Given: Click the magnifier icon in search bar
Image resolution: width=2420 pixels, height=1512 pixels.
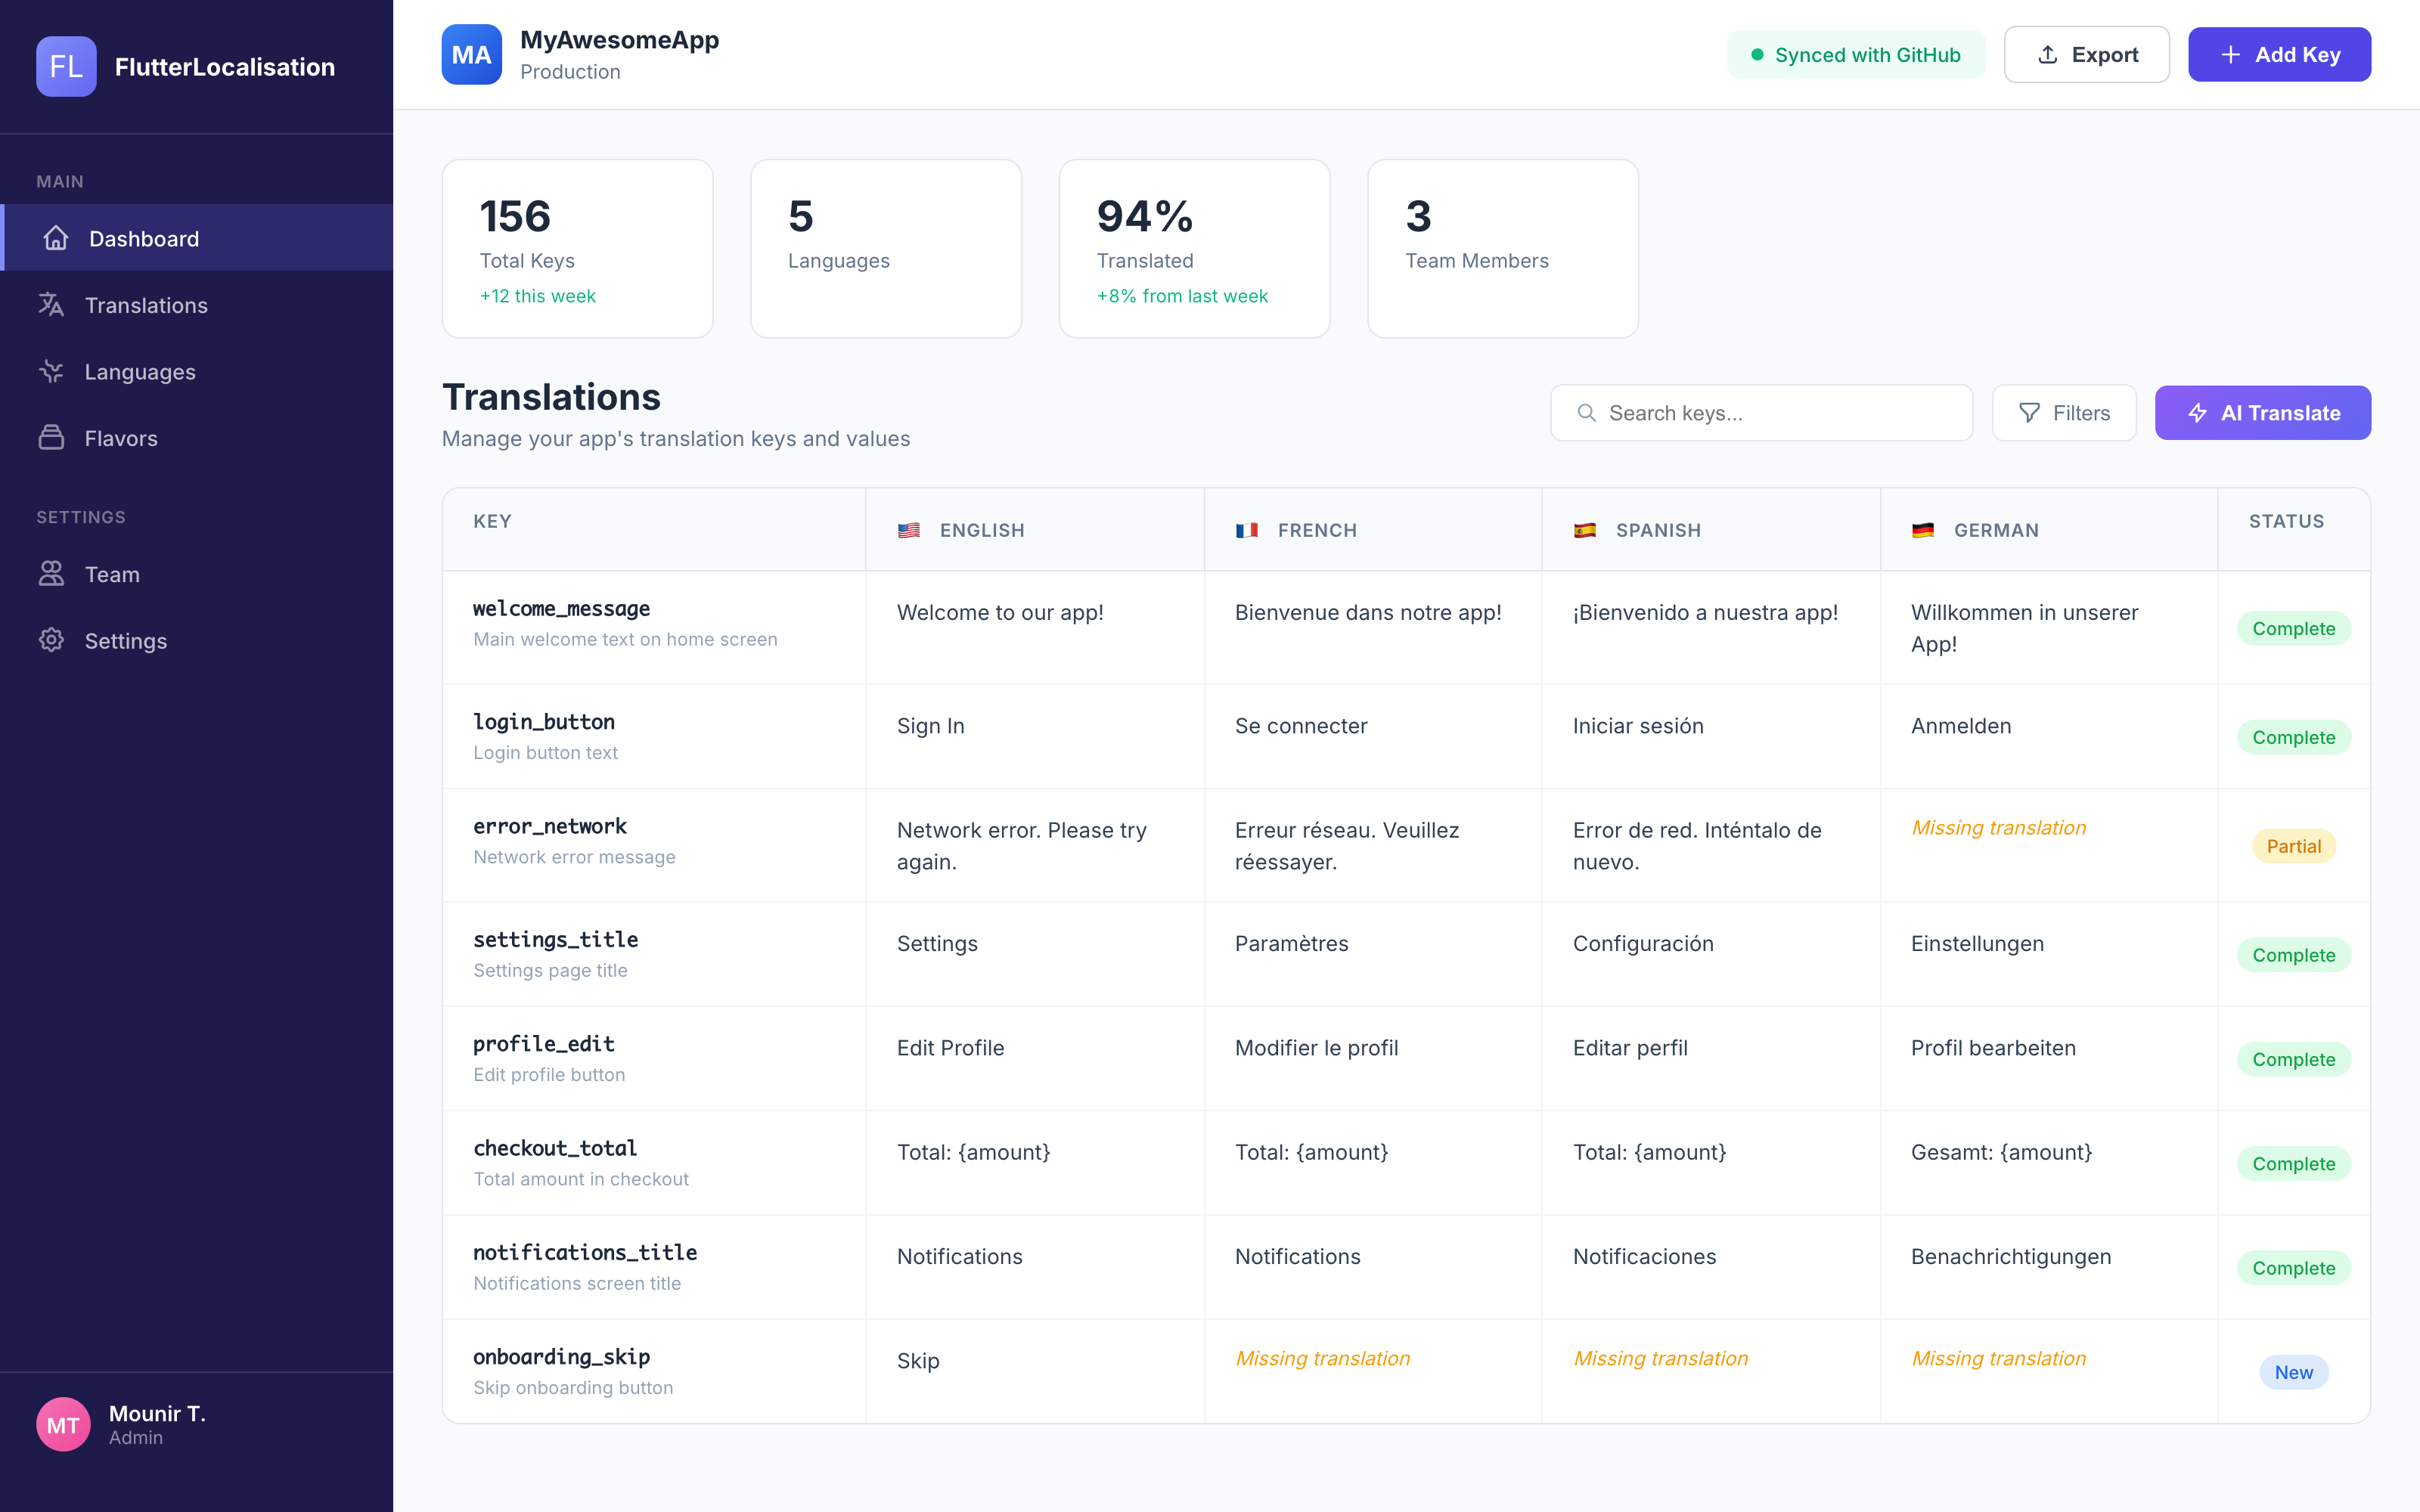Looking at the screenshot, I should tap(1588, 412).
